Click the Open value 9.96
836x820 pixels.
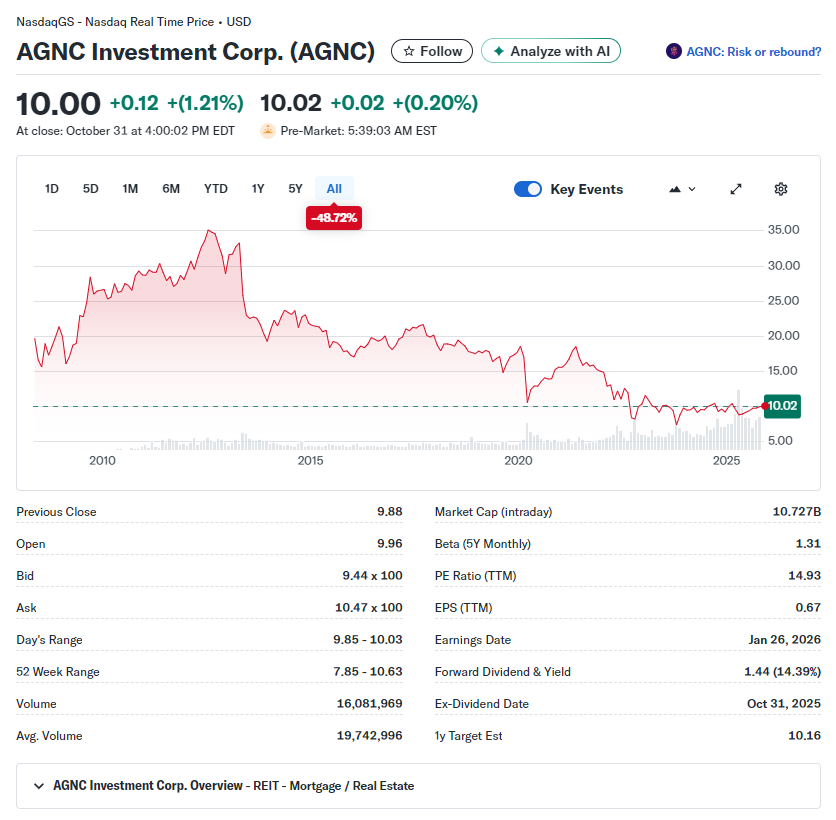click(x=390, y=544)
